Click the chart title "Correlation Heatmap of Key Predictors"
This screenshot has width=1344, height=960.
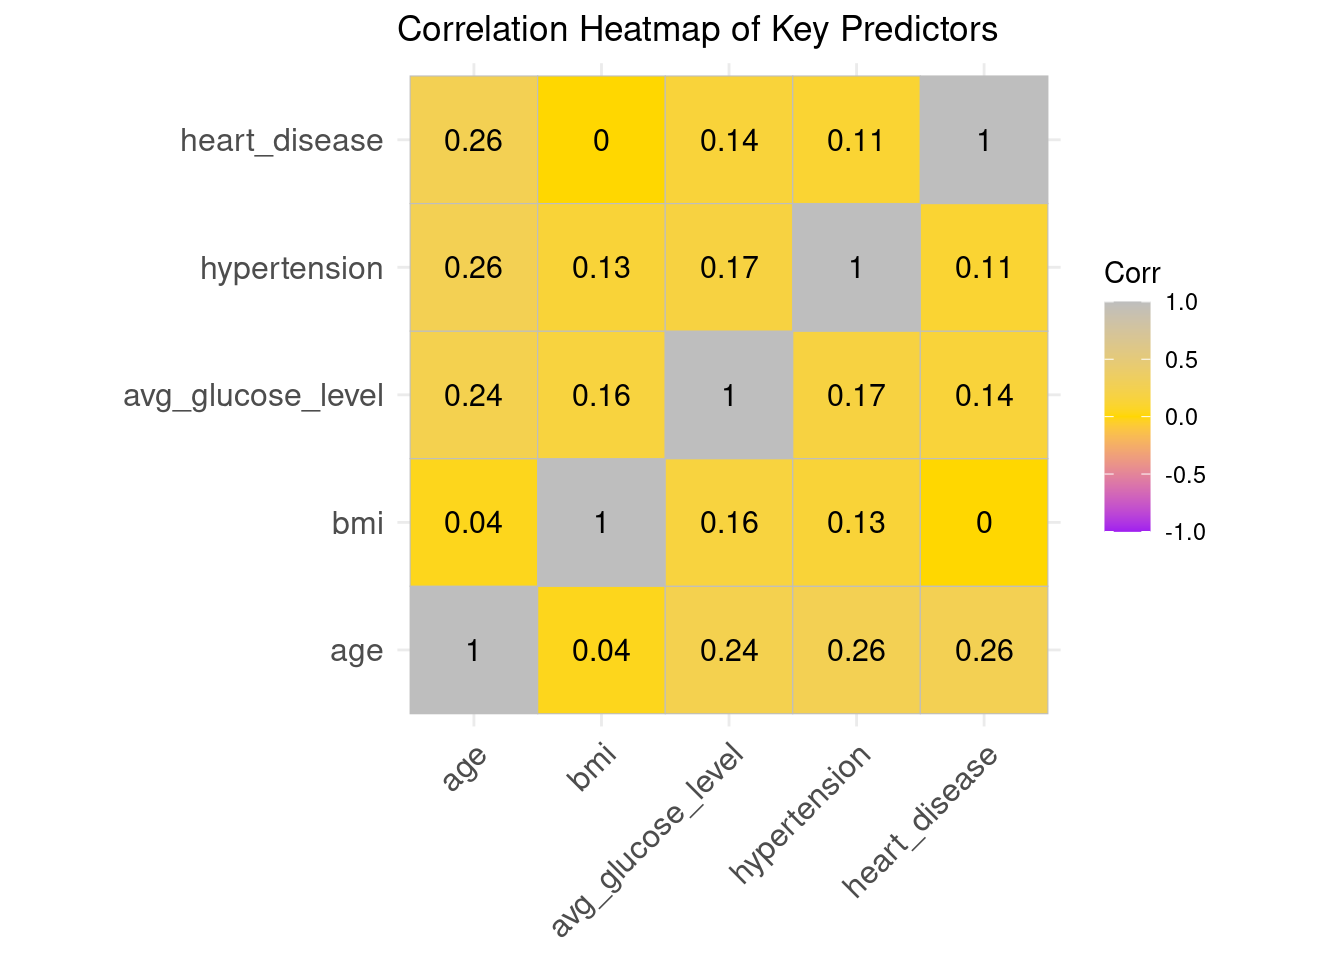click(697, 30)
